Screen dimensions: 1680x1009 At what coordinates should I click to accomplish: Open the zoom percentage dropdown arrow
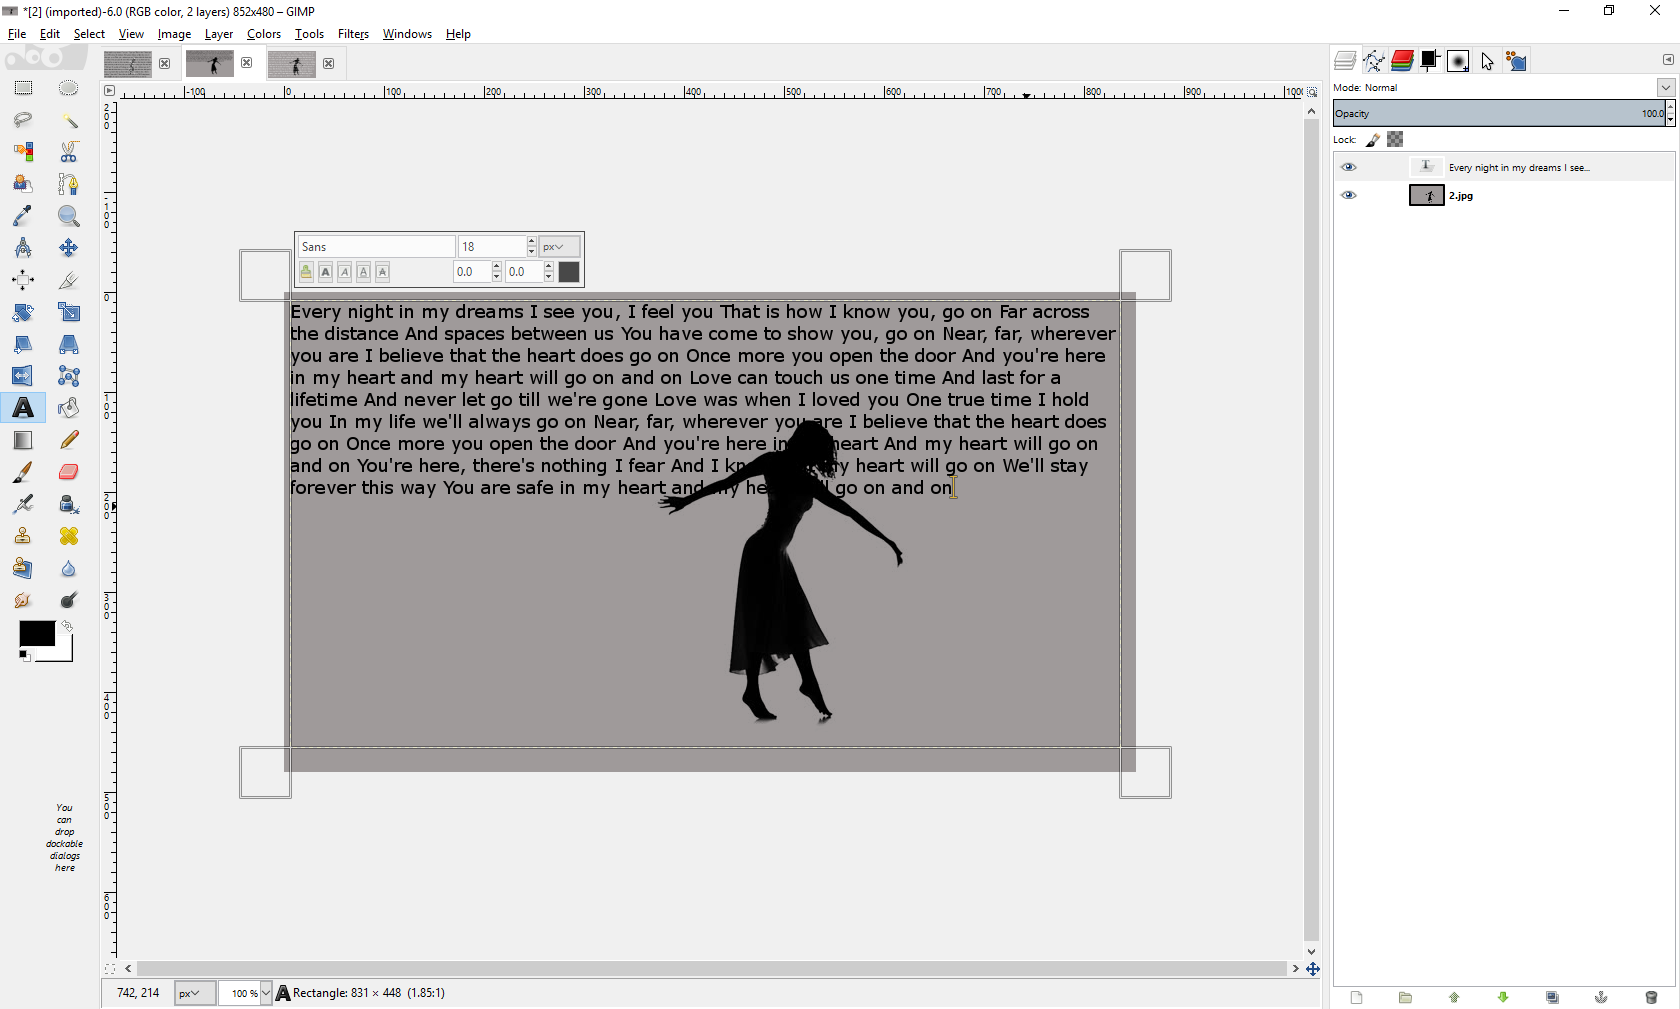266,993
